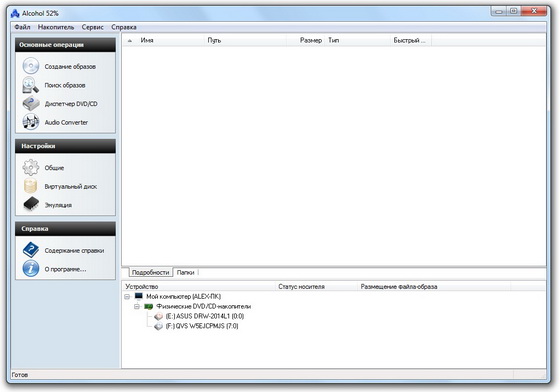Open the Audio Converter music icon
The width and height of the screenshot is (560, 392).
click(31, 122)
